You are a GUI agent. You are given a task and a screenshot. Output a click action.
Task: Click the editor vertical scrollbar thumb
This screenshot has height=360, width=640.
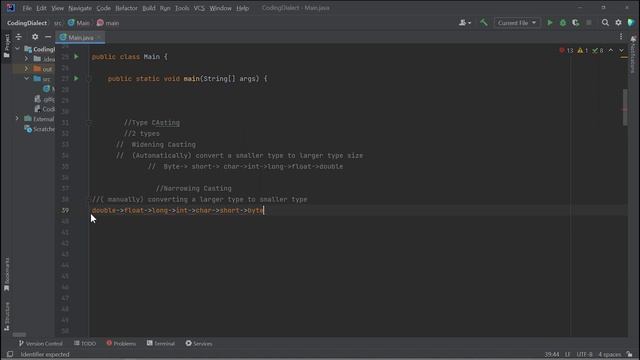pyautogui.click(x=625, y=108)
